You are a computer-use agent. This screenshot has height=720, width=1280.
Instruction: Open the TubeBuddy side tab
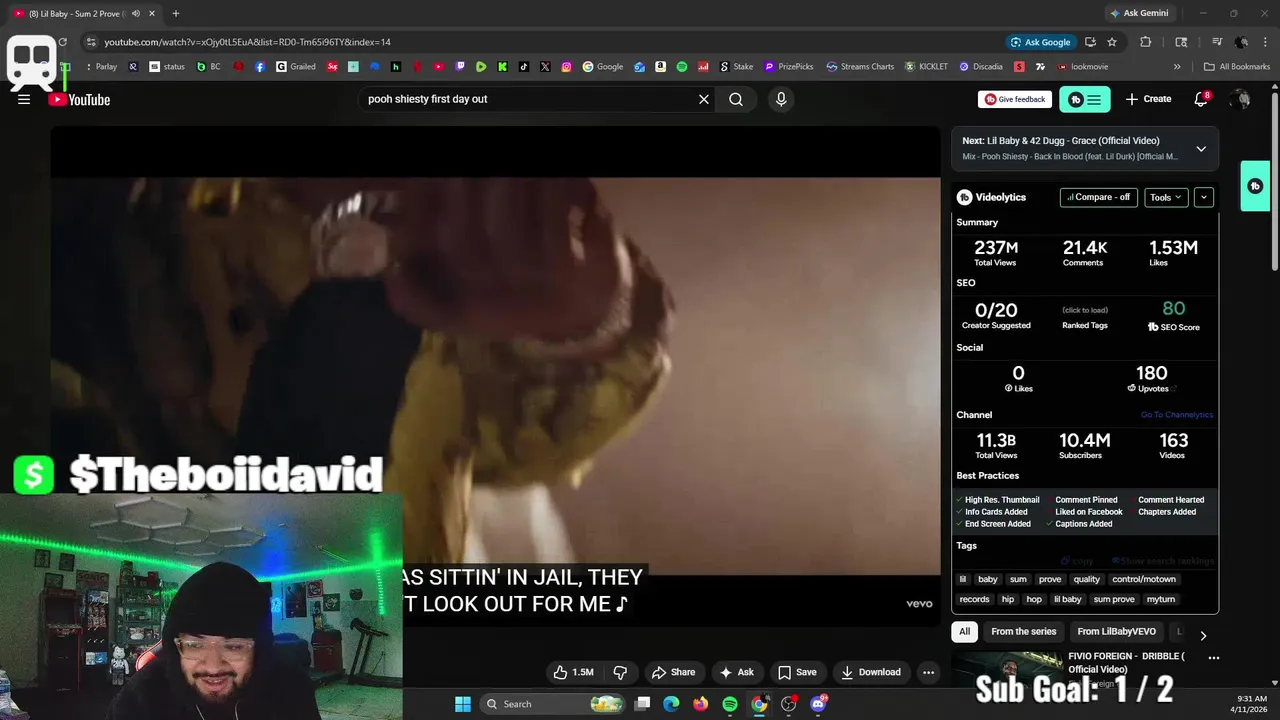coord(1255,186)
